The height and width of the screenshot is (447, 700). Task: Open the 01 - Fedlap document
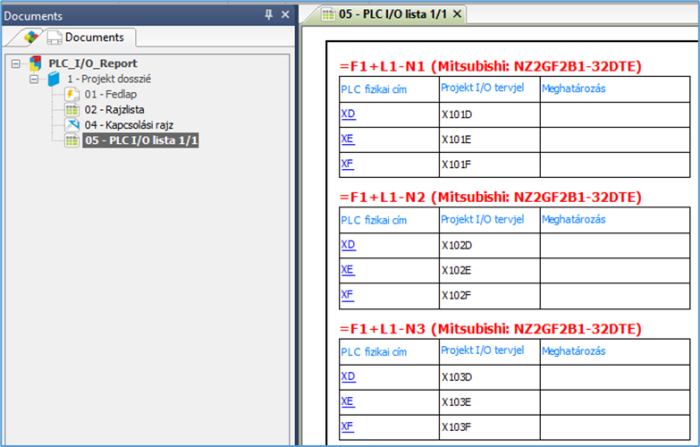point(110,94)
